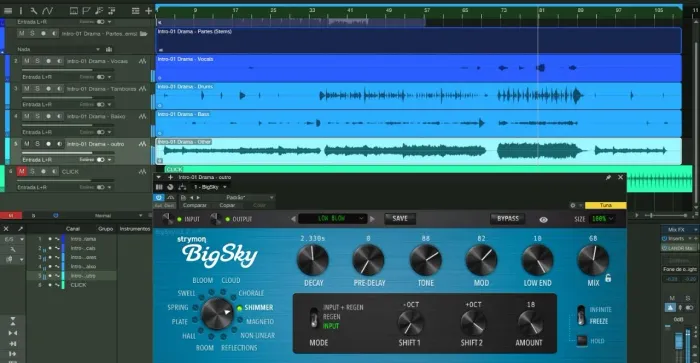Open the SIZE 100% dropdown
The image size is (700, 363).
(602, 219)
